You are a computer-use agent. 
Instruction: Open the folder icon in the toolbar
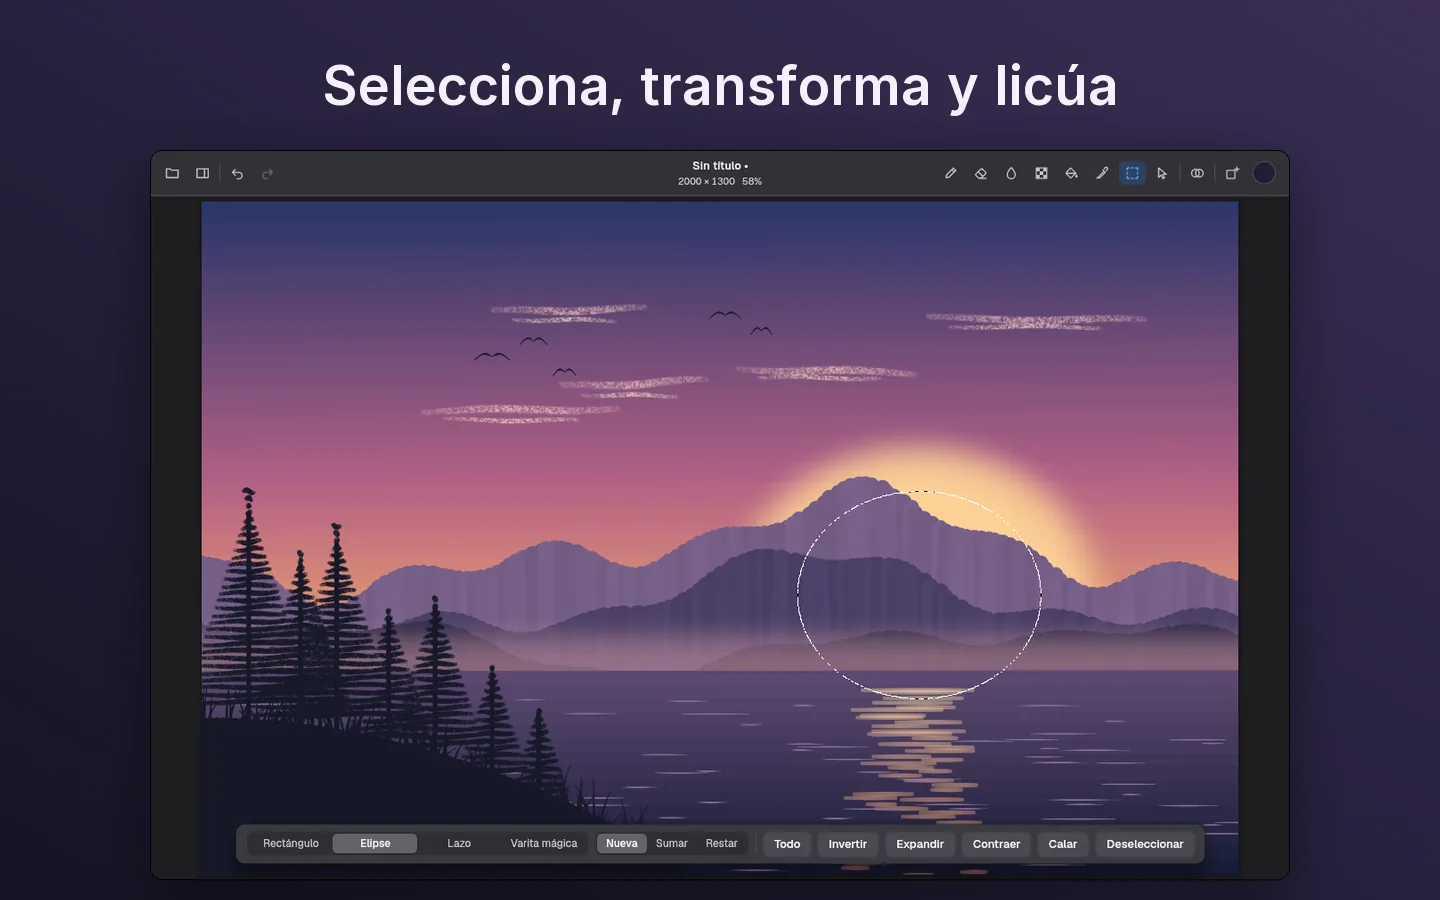click(x=172, y=173)
